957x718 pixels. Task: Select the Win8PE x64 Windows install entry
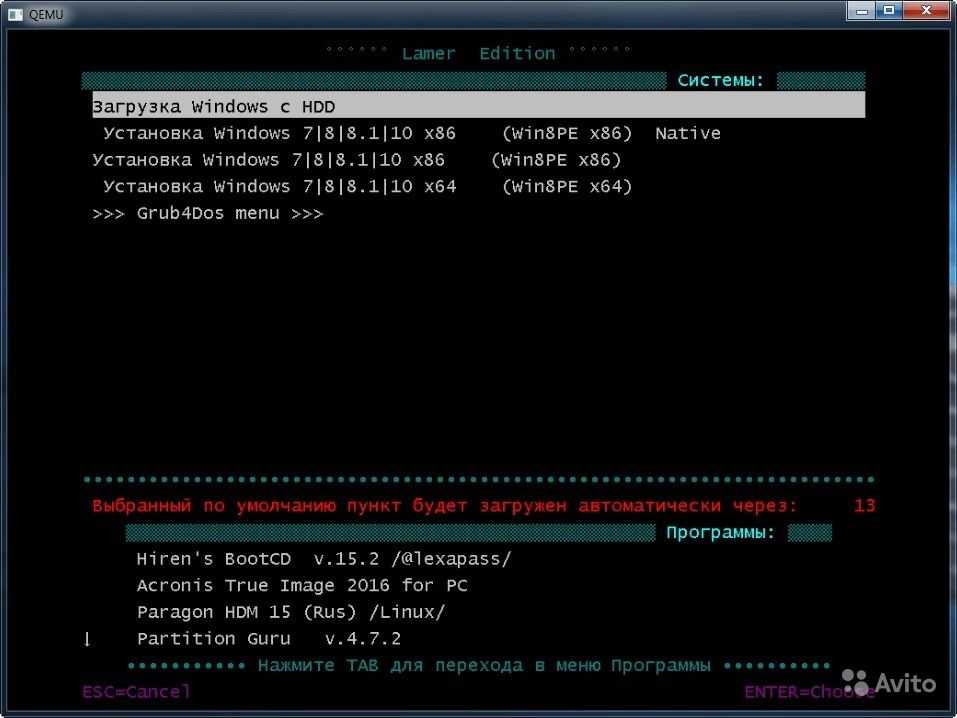[367, 186]
